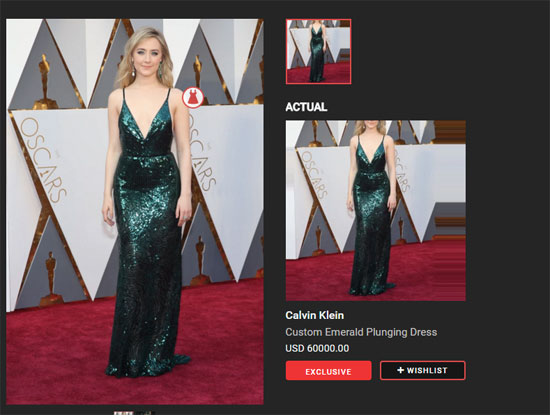The image size is (550, 415).
Task: Click the OSCARS logo in ACTUAL preview
Action: [x=315, y=174]
